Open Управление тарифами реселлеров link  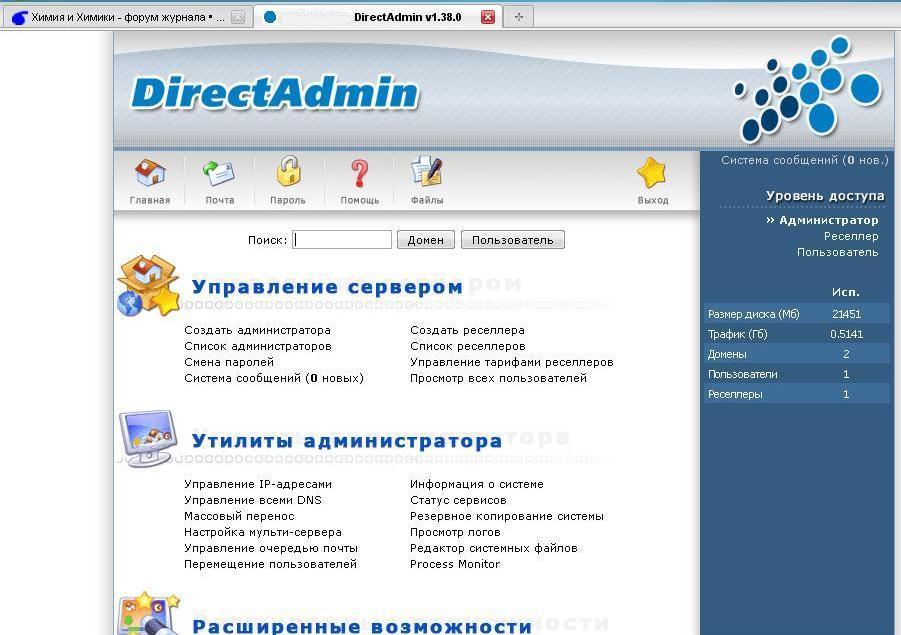click(x=511, y=362)
